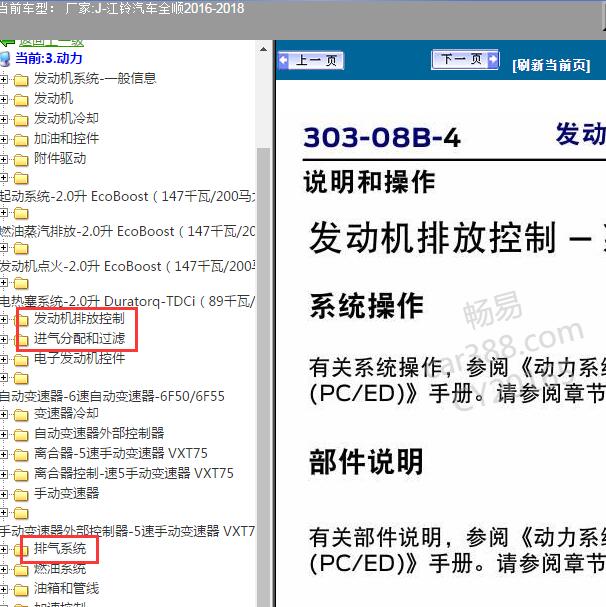Click the 系统操作 heading

366,306
